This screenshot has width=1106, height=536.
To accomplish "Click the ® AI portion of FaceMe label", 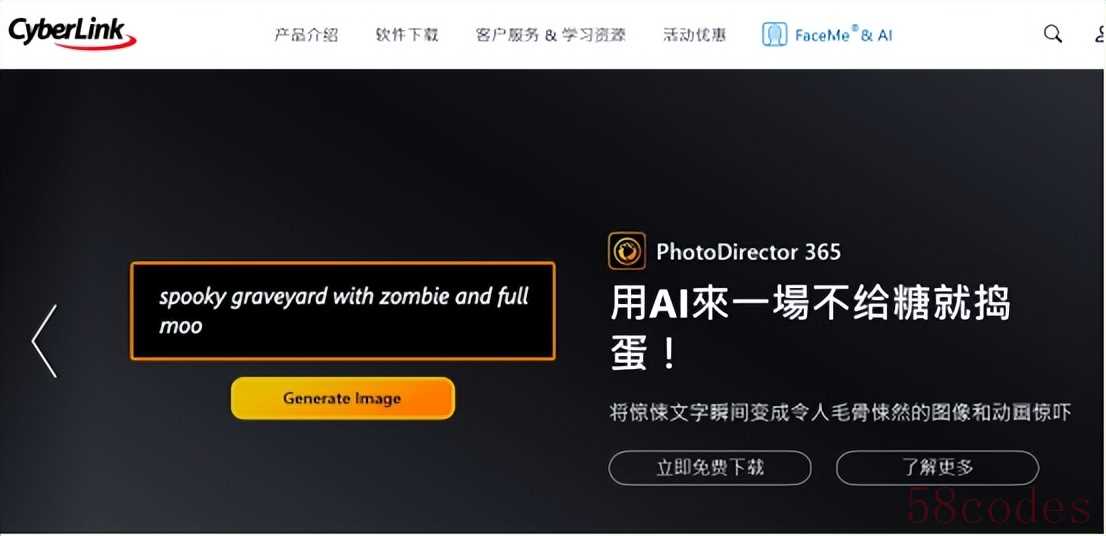I will coord(872,33).
